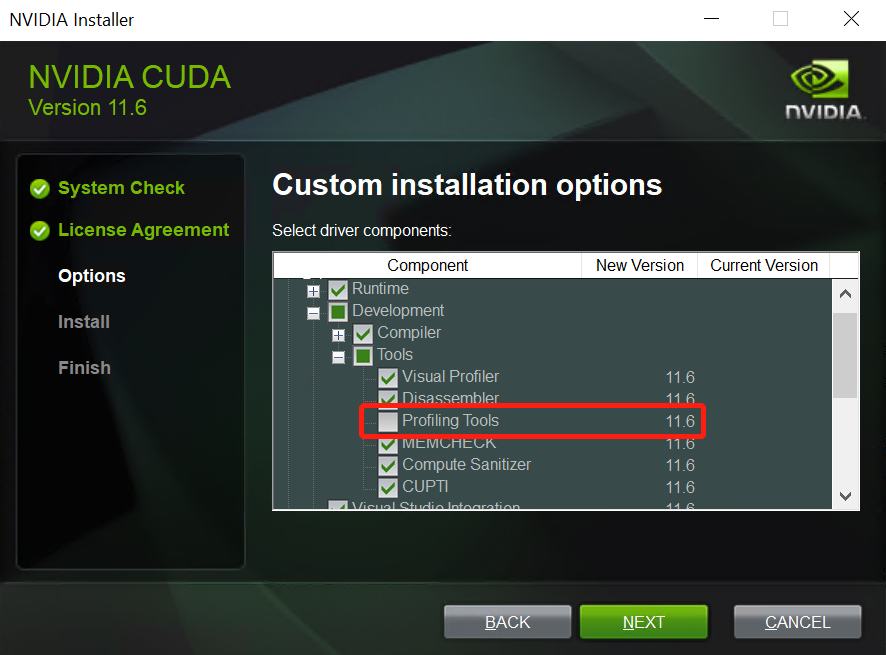Uncheck the Visual Profiler checkbox
The height and width of the screenshot is (655, 886).
[x=388, y=378]
